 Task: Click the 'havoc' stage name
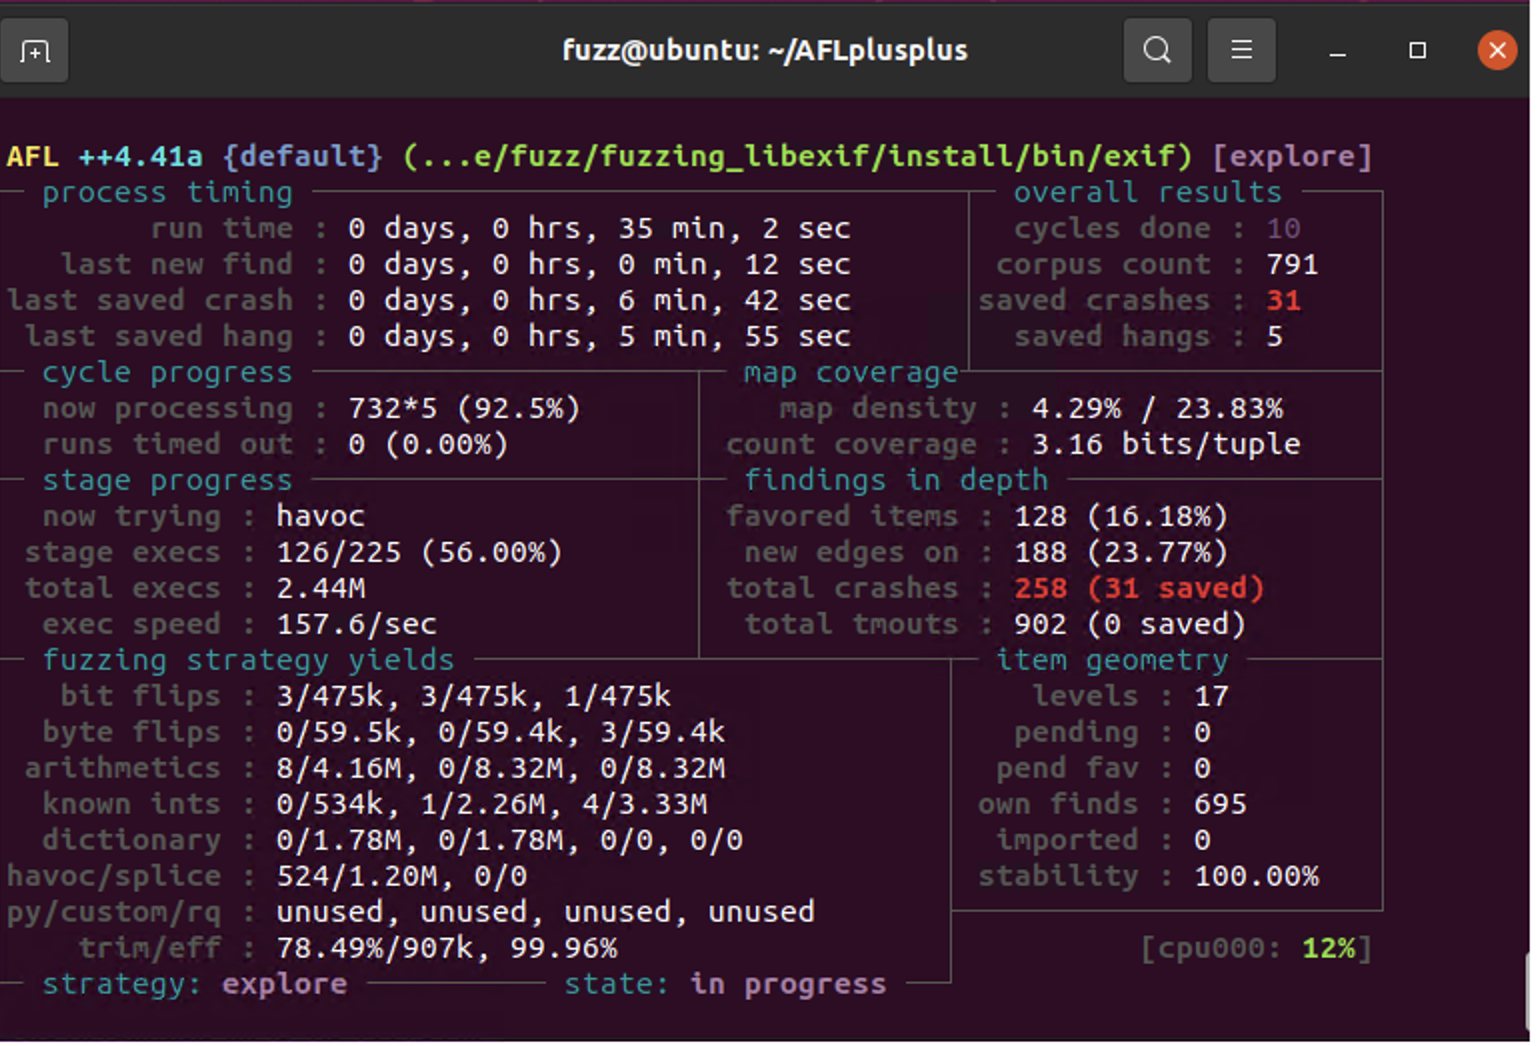[x=320, y=516]
